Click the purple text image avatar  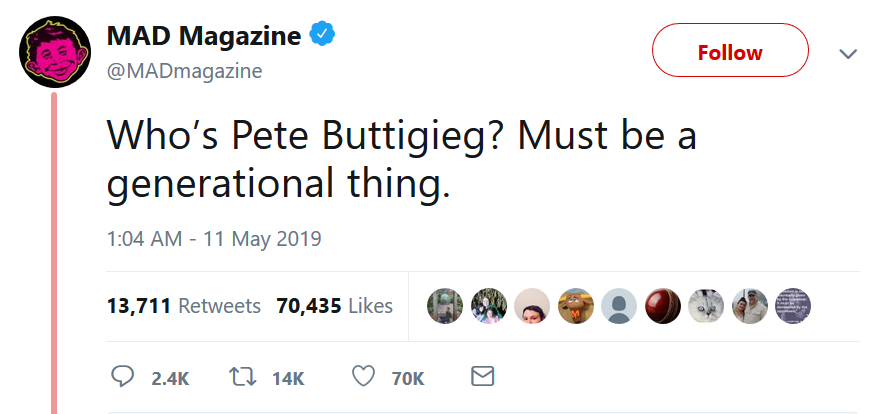point(794,306)
